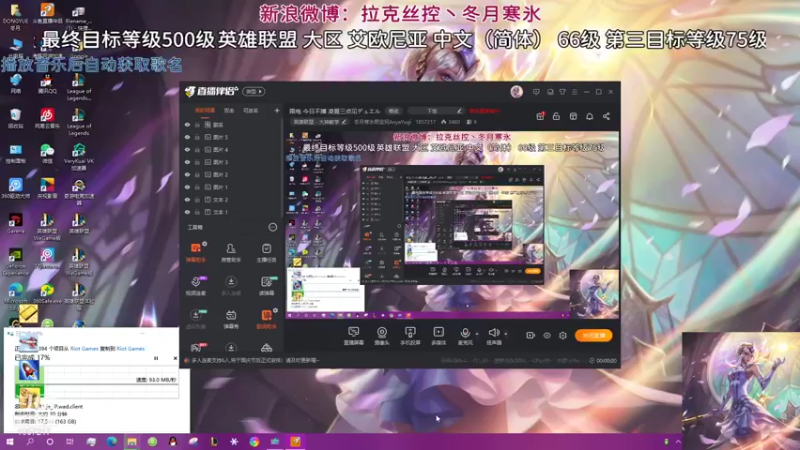Click the share icon in the room header
This screenshot has width=800, height=450.
606,116
